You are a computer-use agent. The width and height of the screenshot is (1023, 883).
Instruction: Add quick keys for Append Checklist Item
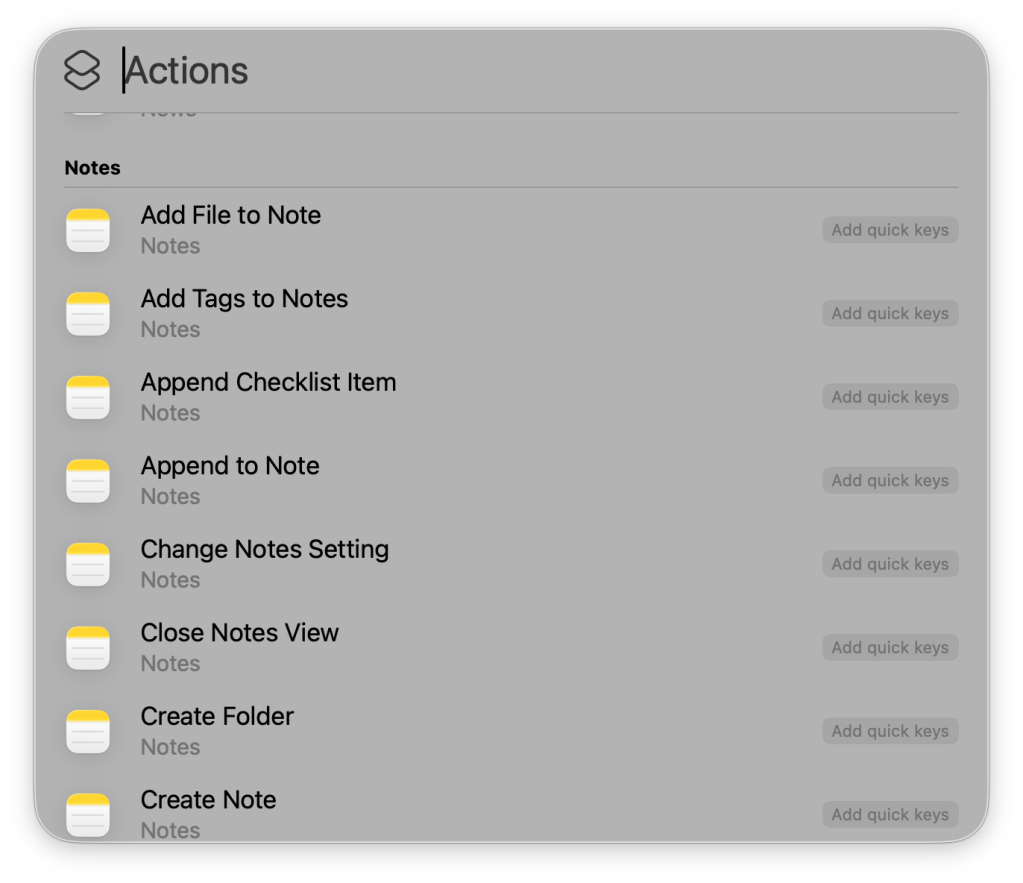(x=889, y=397)
